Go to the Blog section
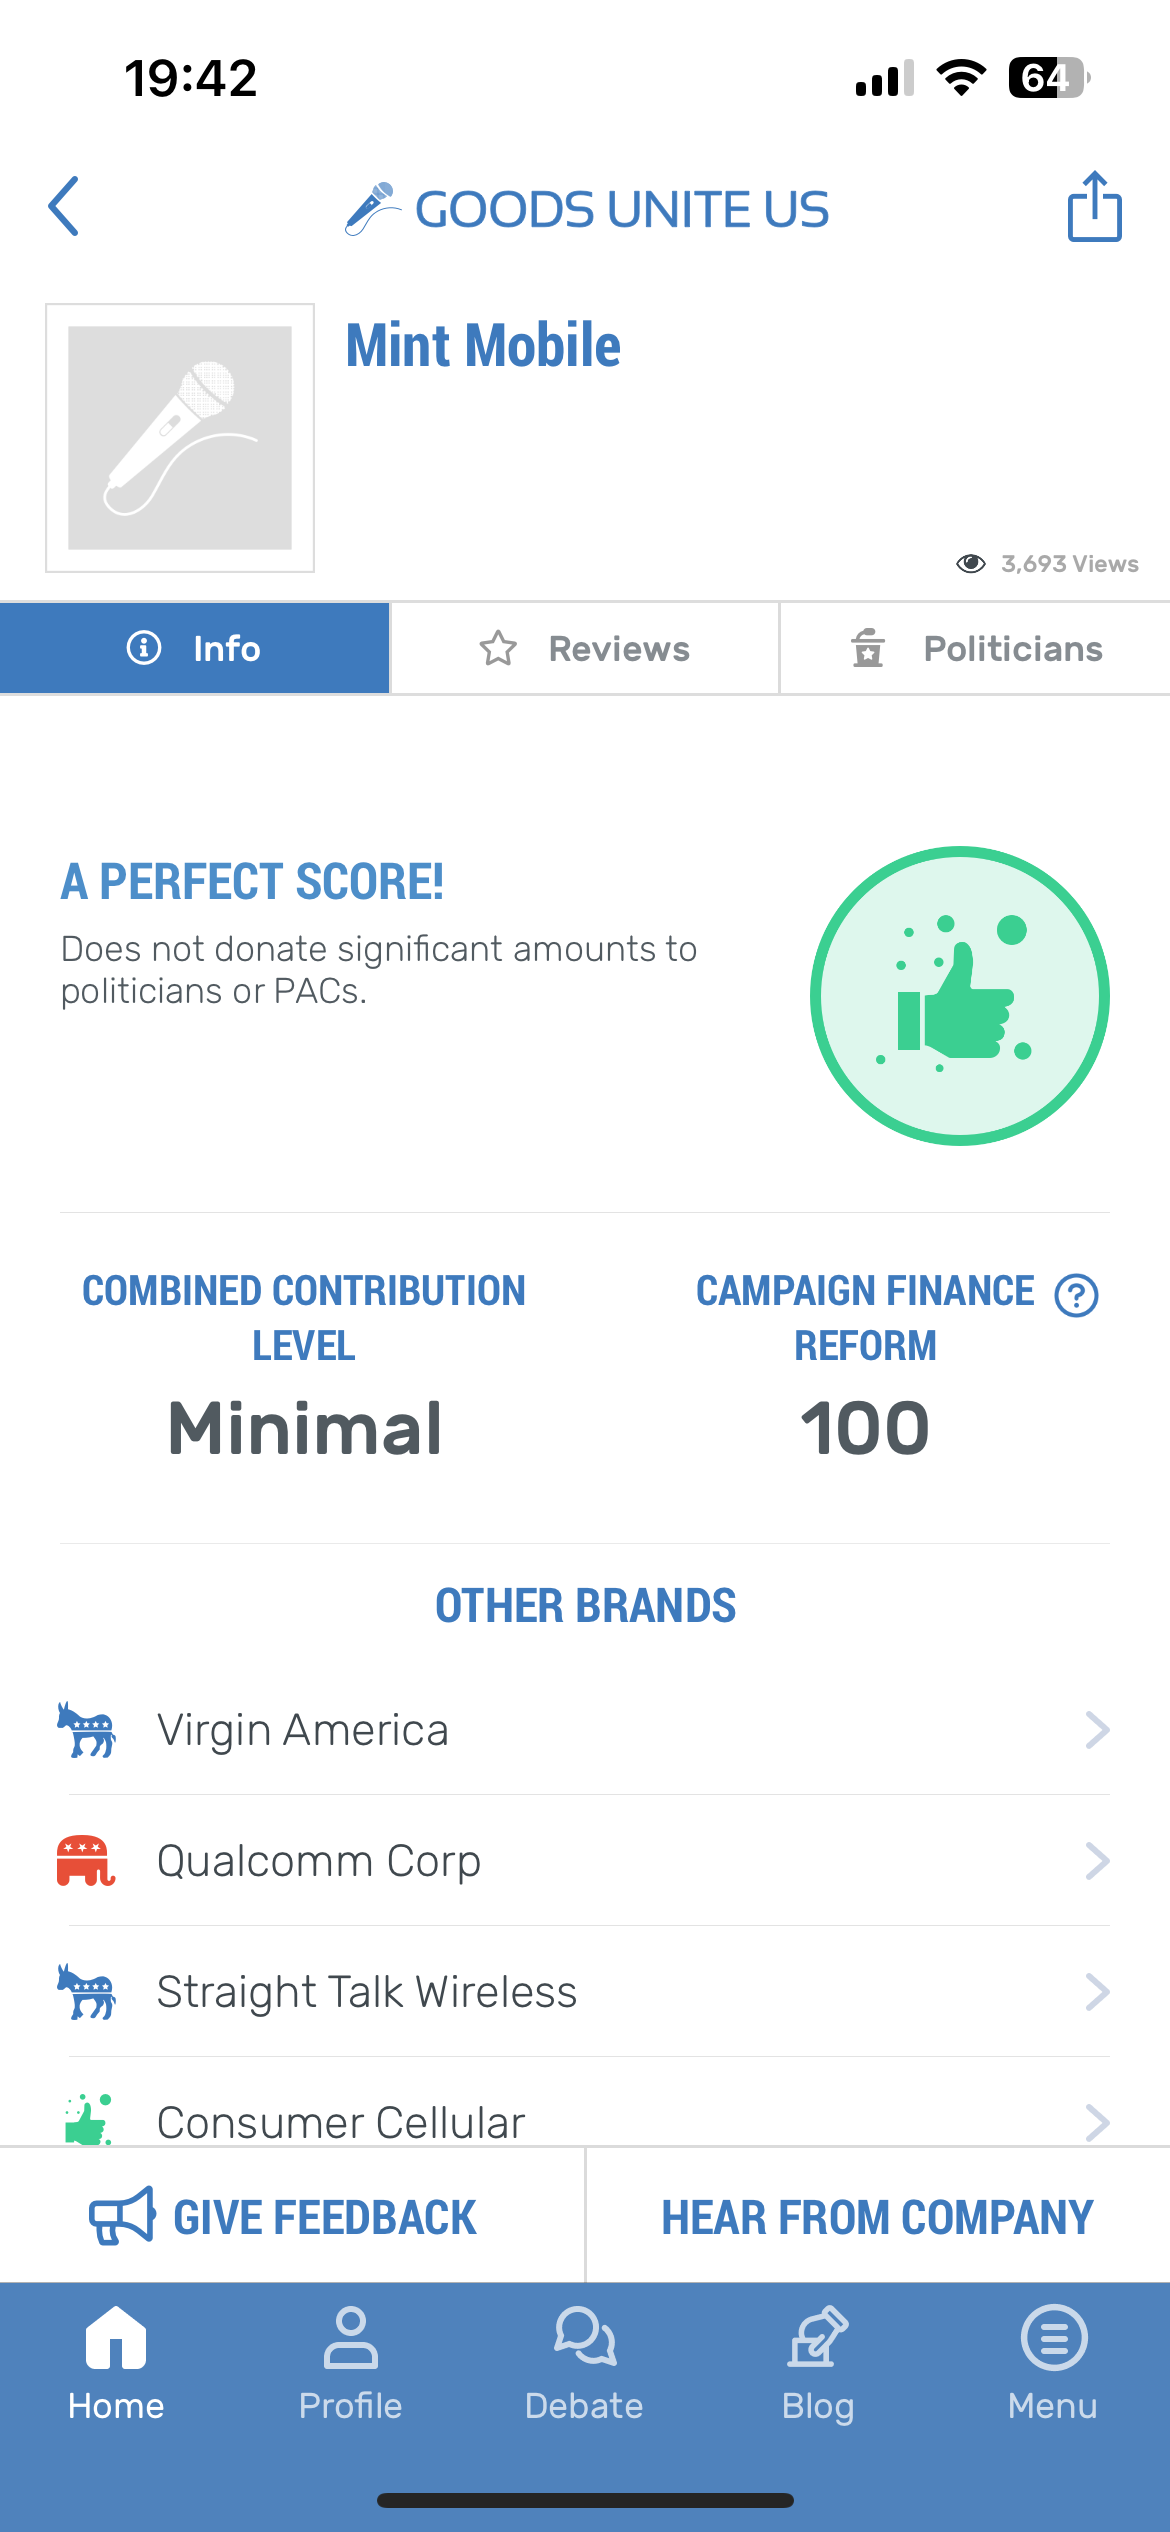Screen dimensions: 1170x2532 (818, 2364)
